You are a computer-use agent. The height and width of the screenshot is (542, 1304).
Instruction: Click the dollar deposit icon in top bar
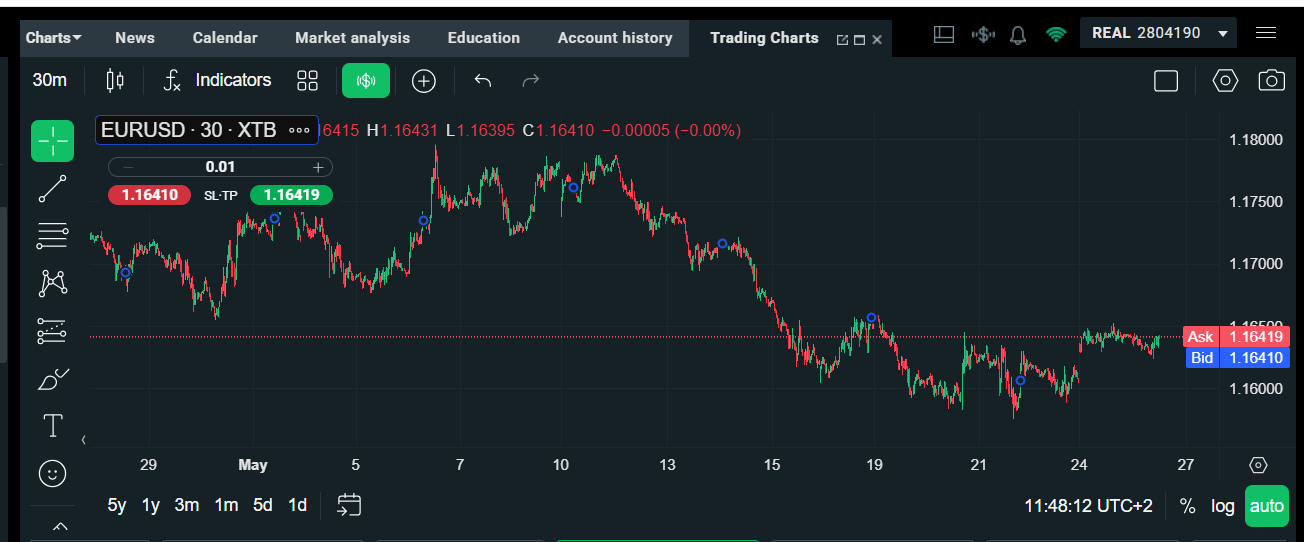click(983, 34)
